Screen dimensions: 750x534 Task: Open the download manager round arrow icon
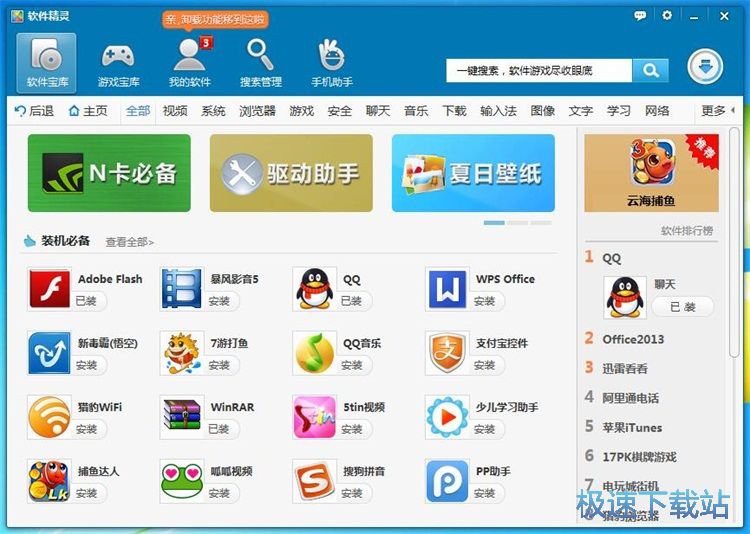coord(705,67)
